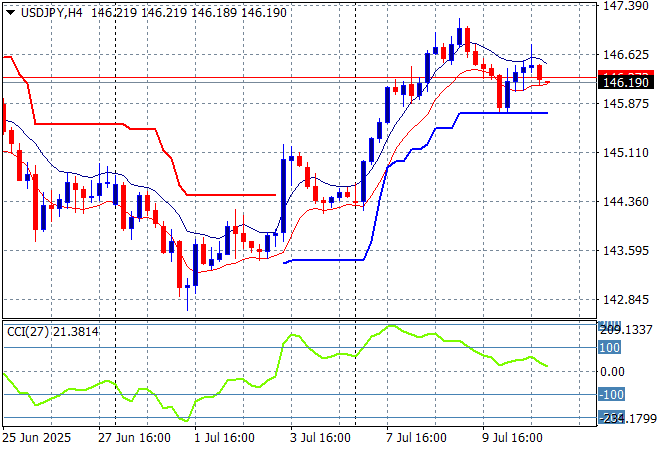Image resolution: width=660 pixels, height=450 pixels.
Task: Click the 209.1337 CCI scale maximum
Action: tap(626, 330)
